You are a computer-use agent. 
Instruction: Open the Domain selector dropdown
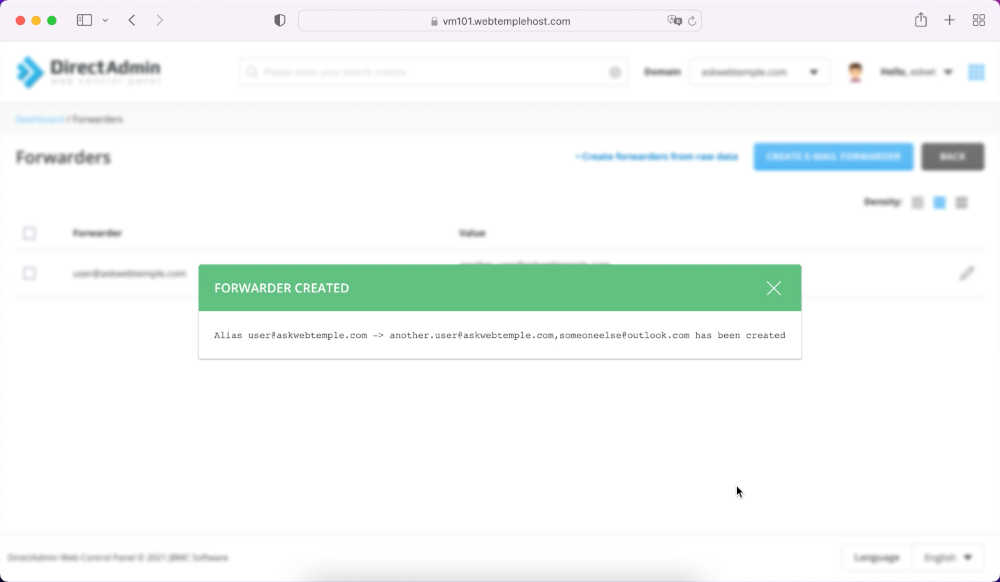(x=759, y=72)
